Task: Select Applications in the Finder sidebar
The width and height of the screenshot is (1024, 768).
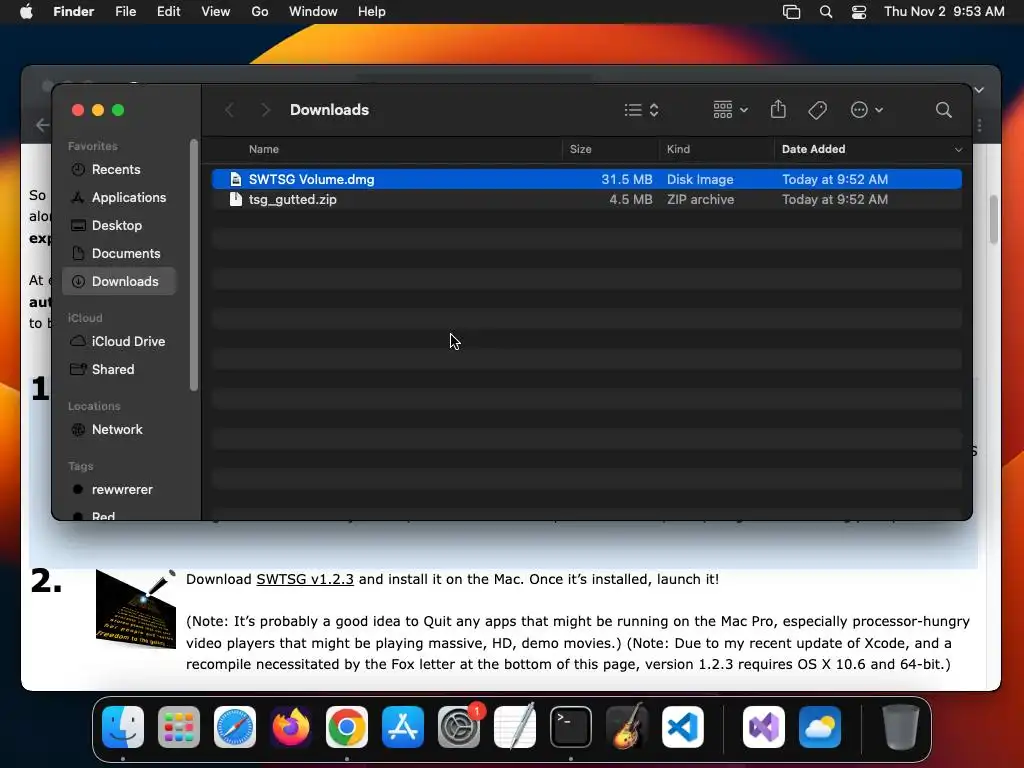Action: coord(119,197)
